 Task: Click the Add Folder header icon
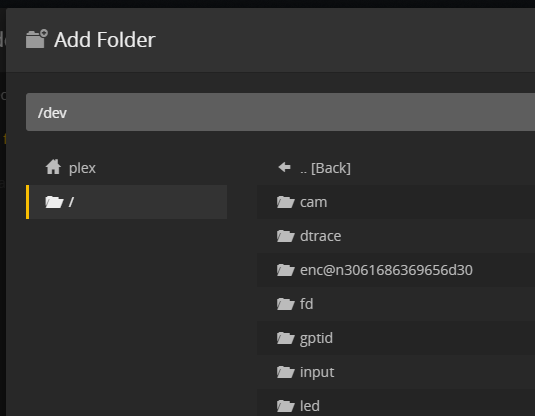click(x=37, y=39)
